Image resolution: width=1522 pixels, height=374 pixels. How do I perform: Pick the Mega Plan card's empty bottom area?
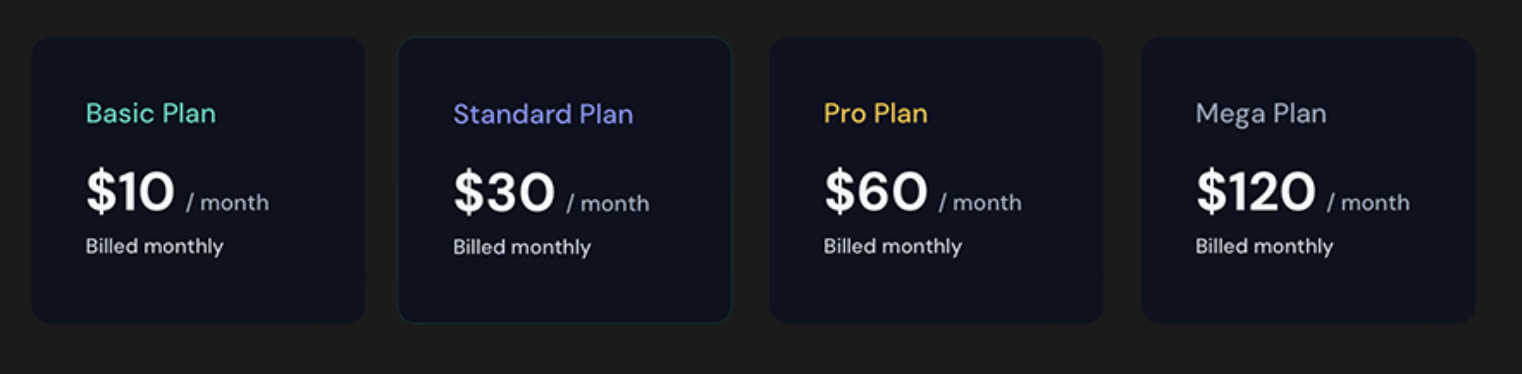[1308, 292]
